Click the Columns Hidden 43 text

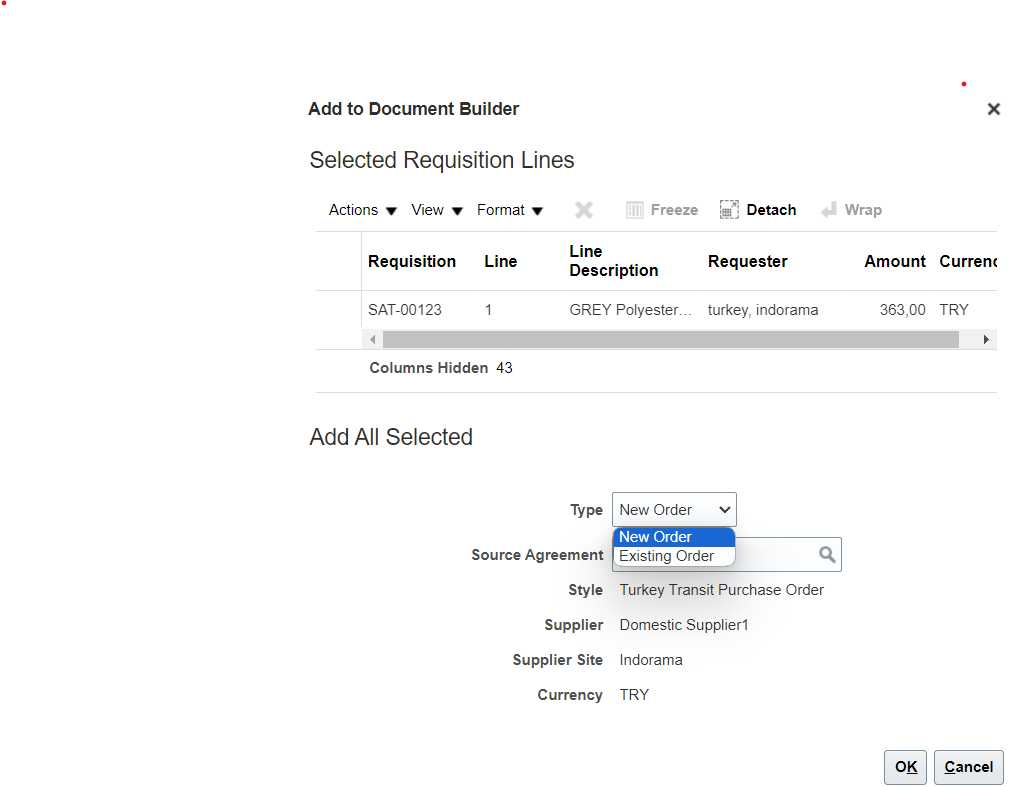(441, 367)
